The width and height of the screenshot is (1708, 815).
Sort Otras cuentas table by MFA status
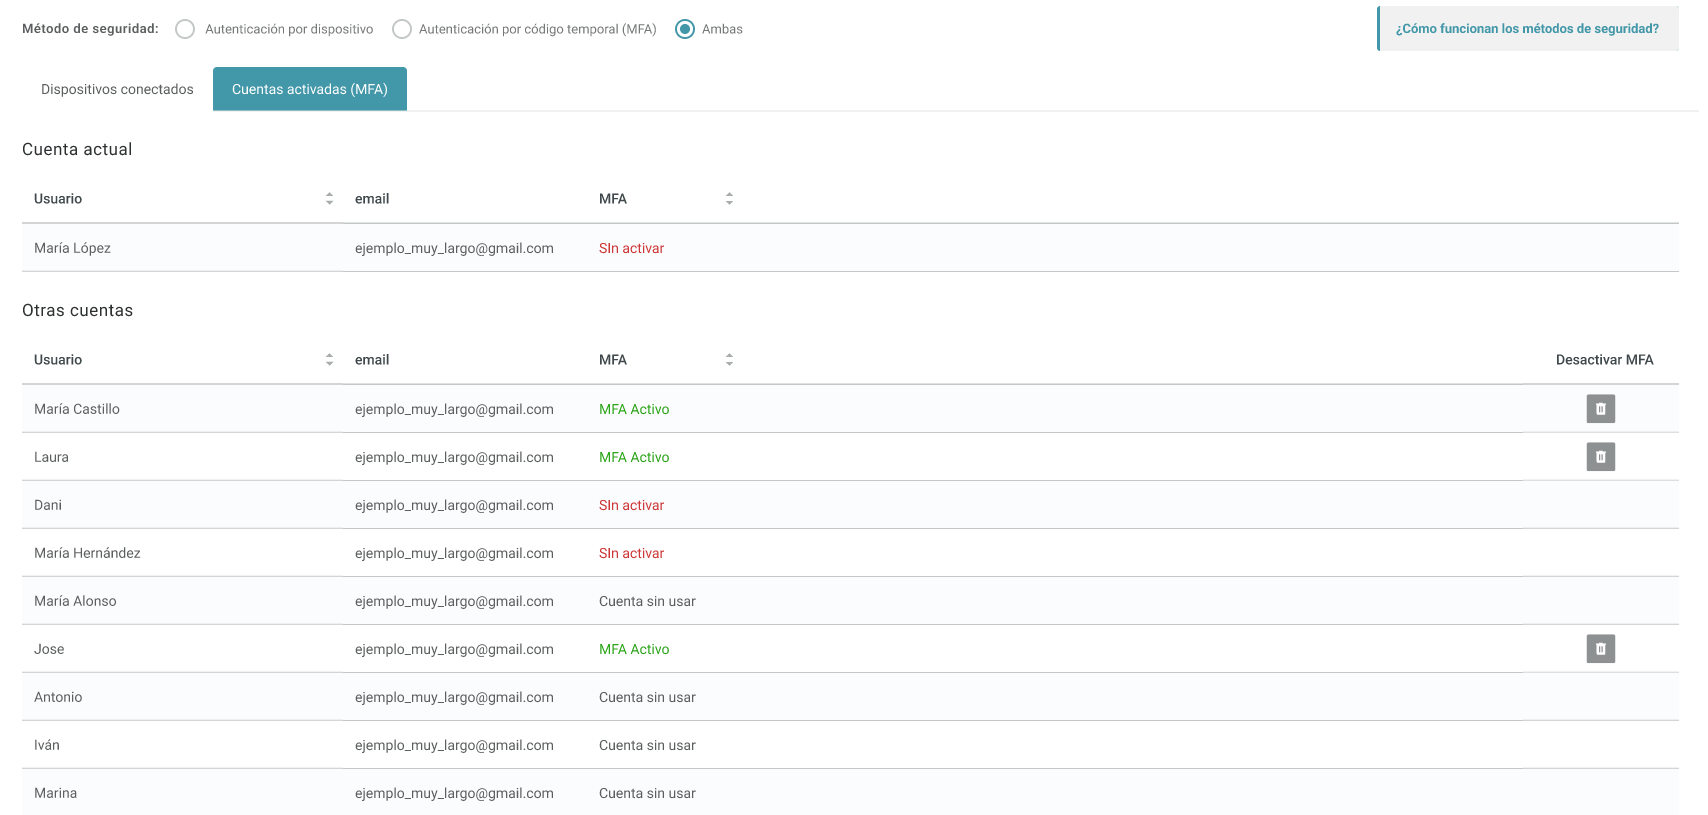[729, 360]
